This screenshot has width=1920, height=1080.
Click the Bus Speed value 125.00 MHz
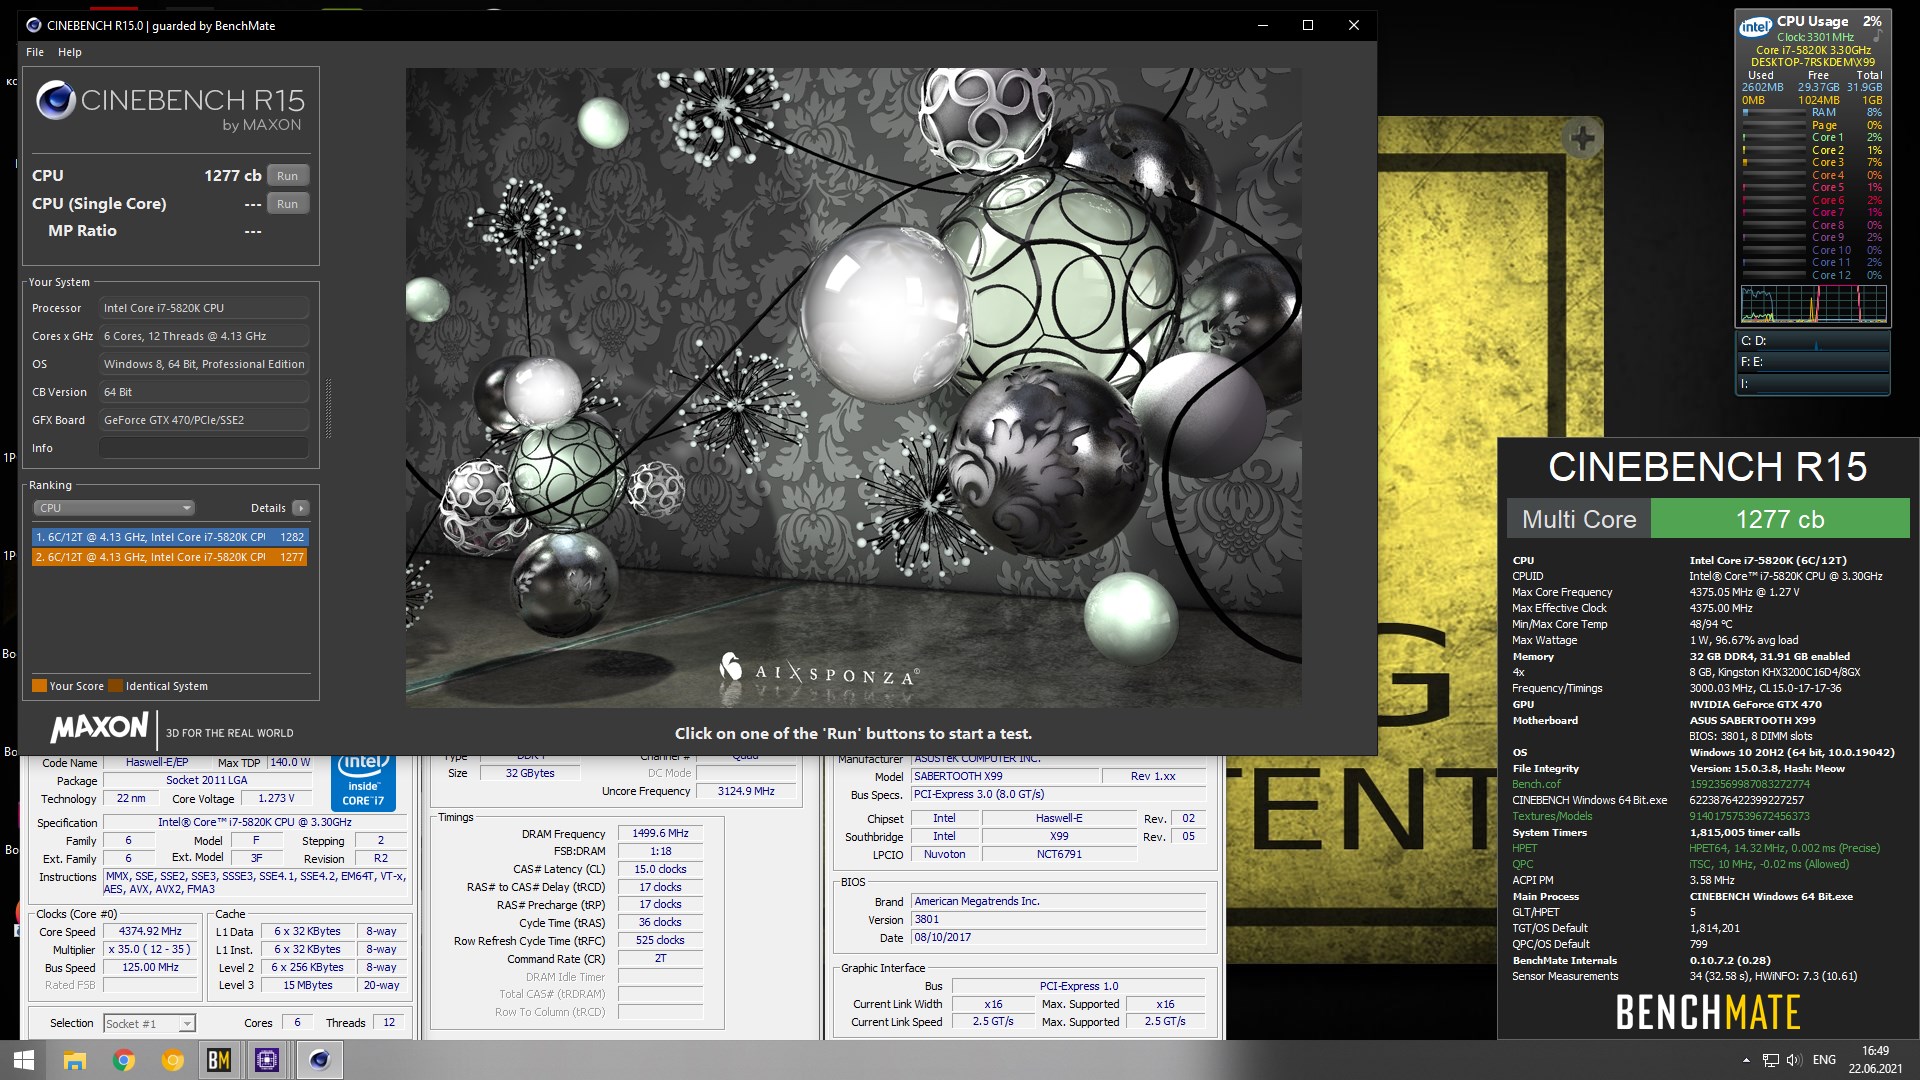(x=151, y=968)
